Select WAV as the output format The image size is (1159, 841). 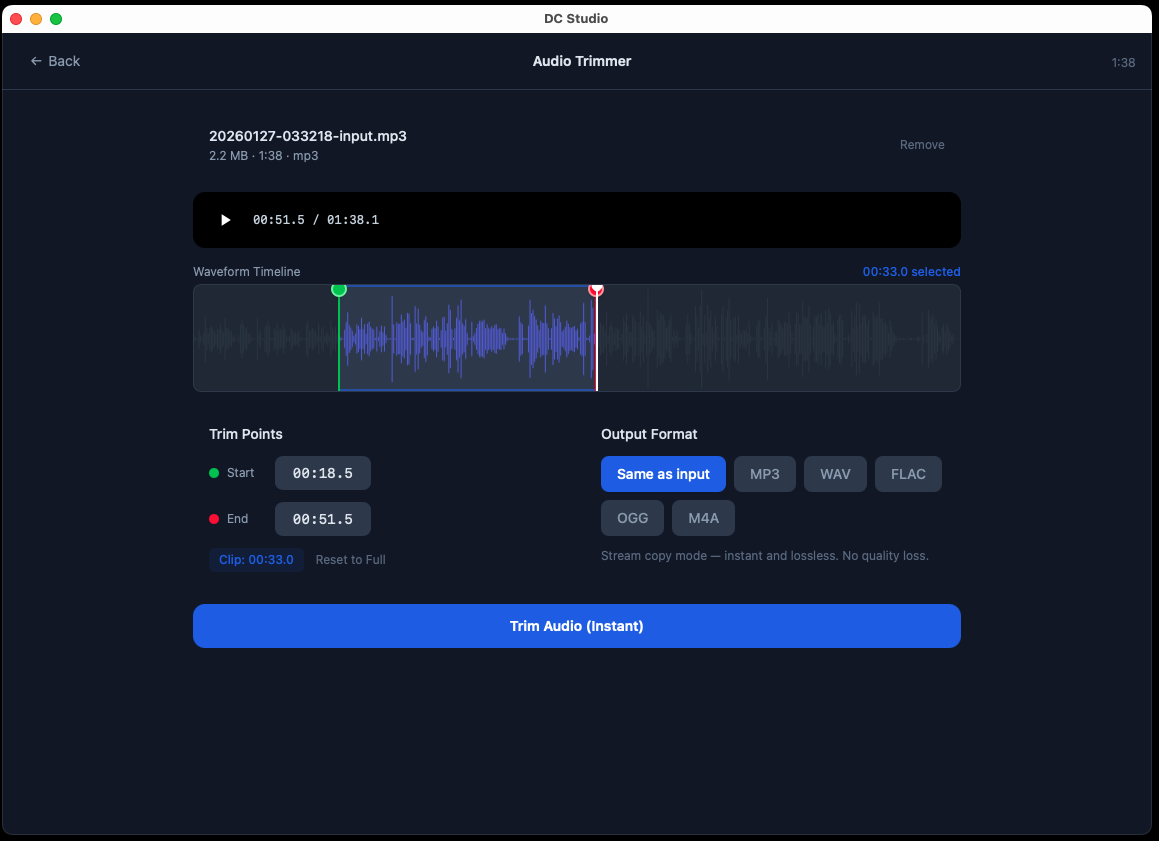coord(835,473)
